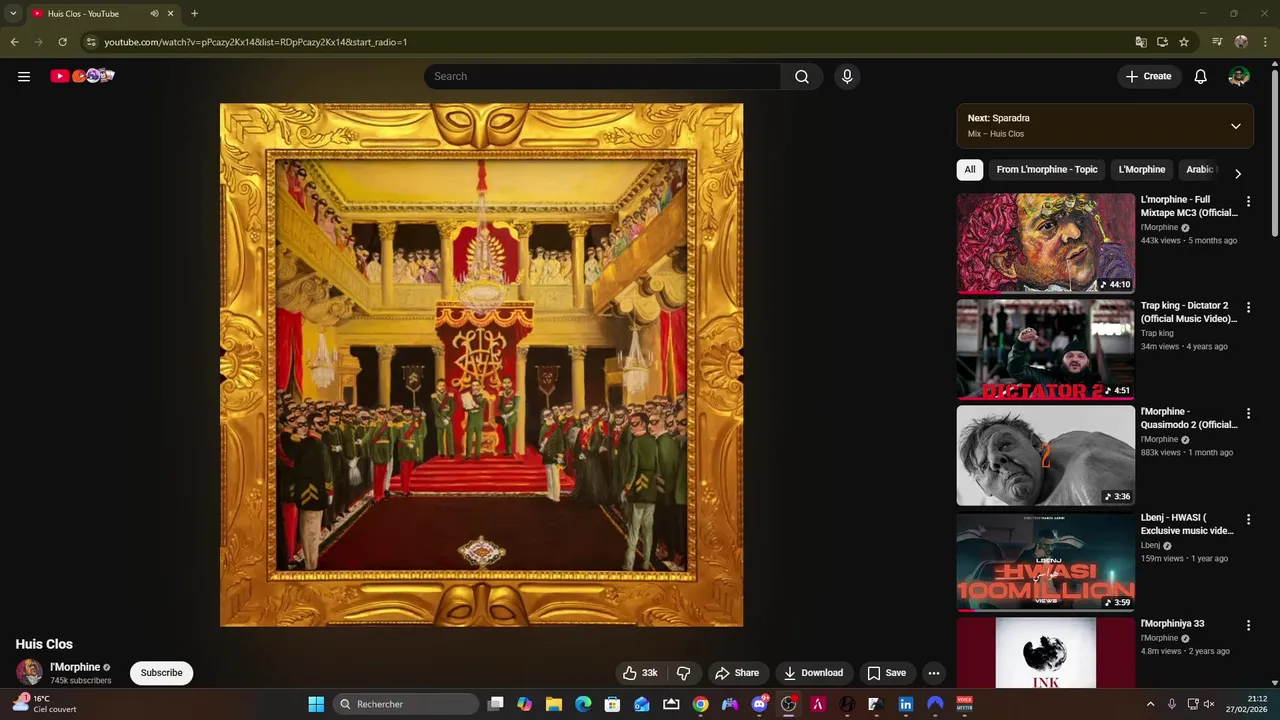The width and height of the screenshot is (1280, 720).
Task: Open more actions ellipsis under video
Action: (x=933, y=673)
